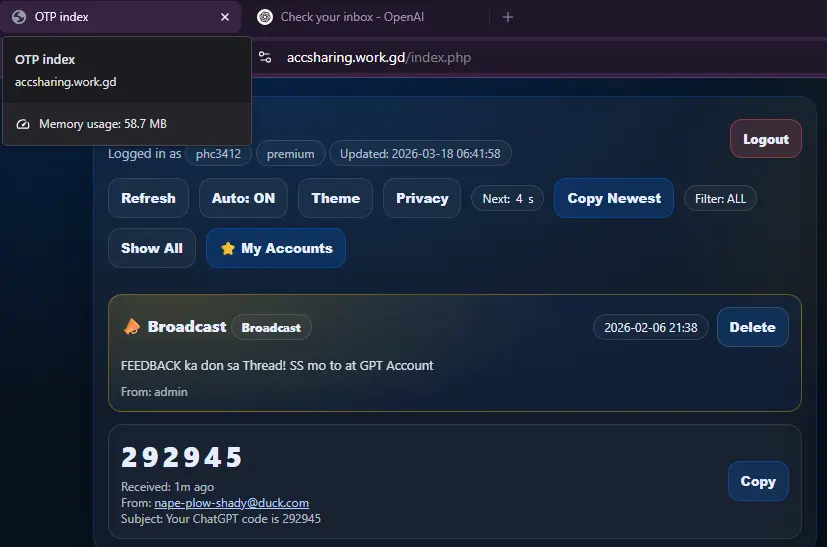Click the Show All button

(x=152, y=248)
